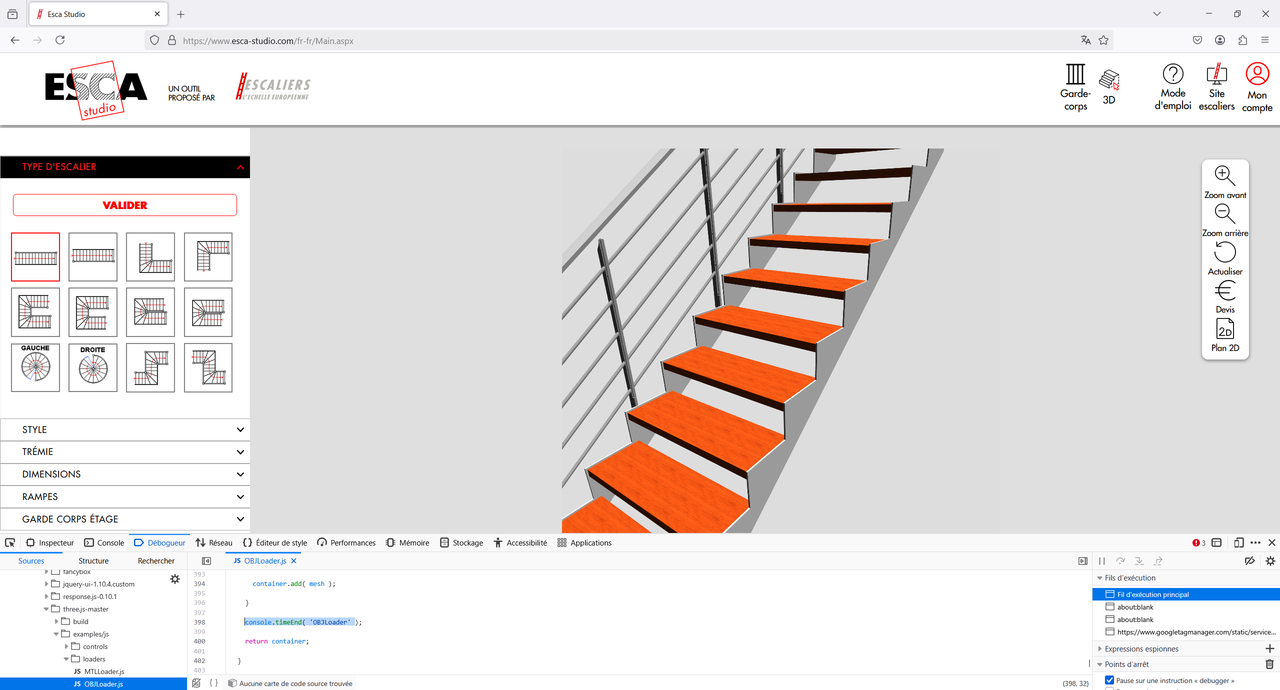
Task: Click the blackbox source icon in footer
Action: pos(196,683)
